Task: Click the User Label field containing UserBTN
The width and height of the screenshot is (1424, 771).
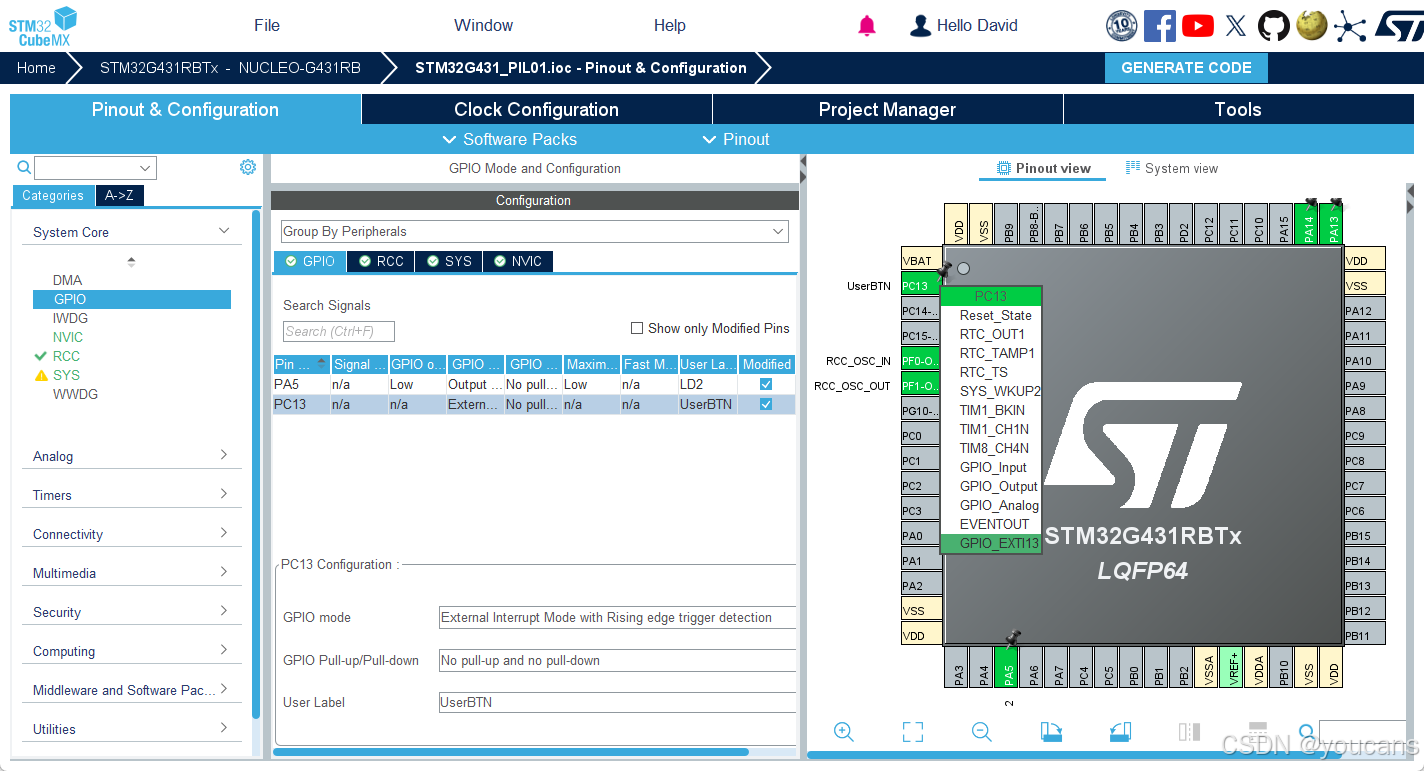Action: pyautogui.click(x=617, y=702)
